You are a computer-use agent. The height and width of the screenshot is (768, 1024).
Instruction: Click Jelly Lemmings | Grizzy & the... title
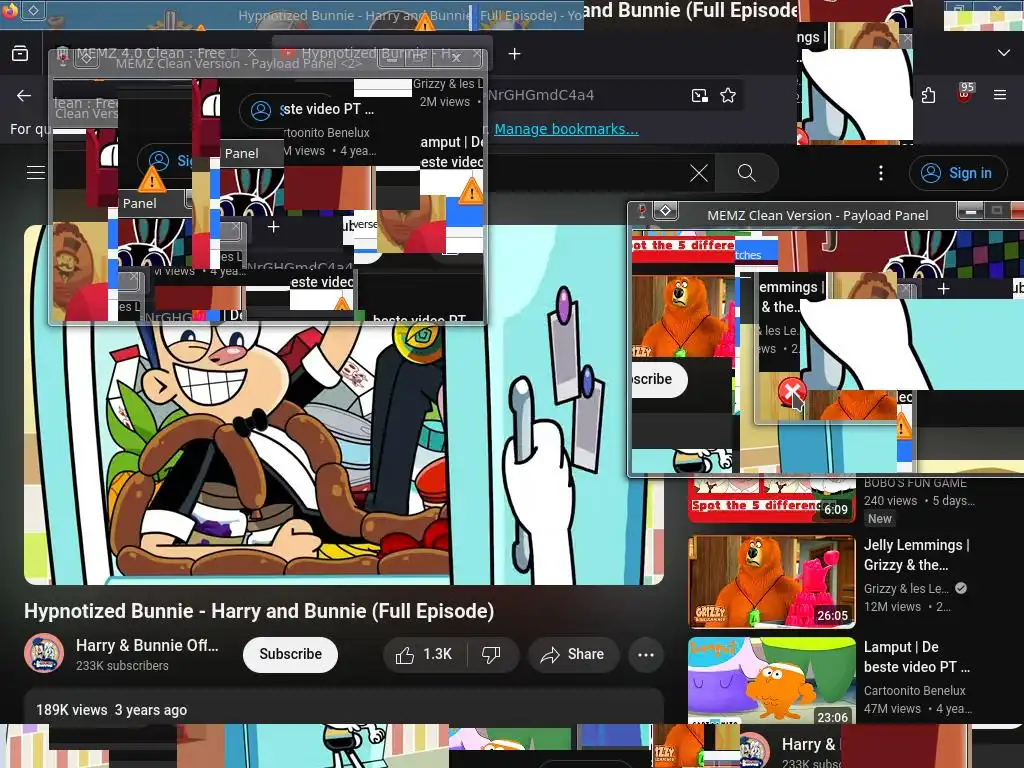tap(916, 555)
